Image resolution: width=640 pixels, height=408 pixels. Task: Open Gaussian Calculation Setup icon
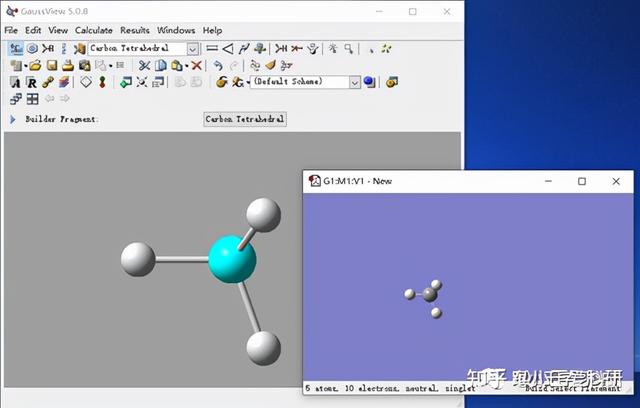point(221,82)
